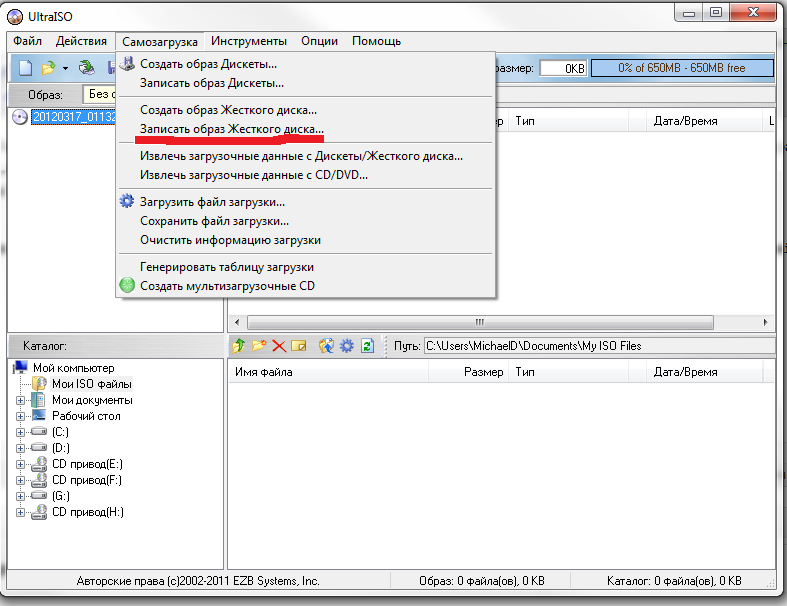Click the Up folder icon in catalog toolbar
This screenshot has width=787, height=606.
238,346
